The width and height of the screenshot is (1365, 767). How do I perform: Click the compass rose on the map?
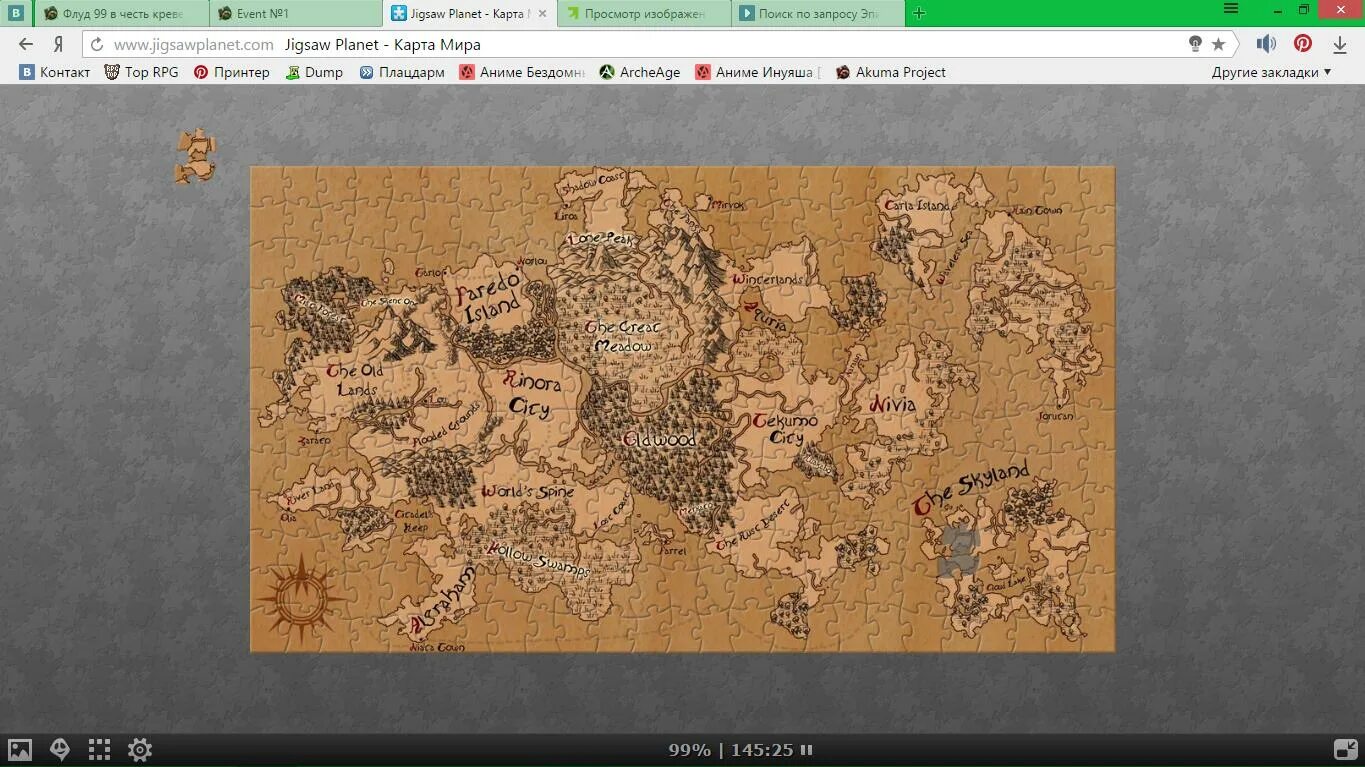click(x=300, y=598)
